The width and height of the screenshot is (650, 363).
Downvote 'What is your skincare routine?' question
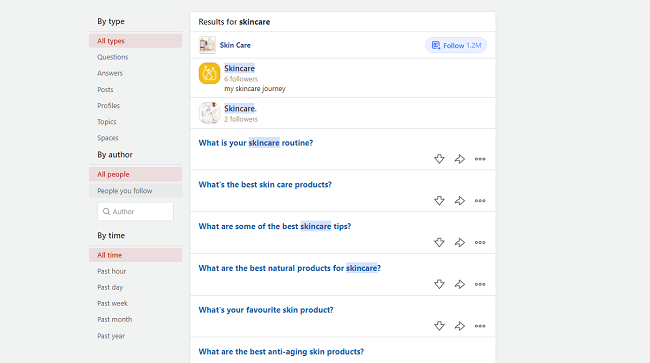click(439, 159)
